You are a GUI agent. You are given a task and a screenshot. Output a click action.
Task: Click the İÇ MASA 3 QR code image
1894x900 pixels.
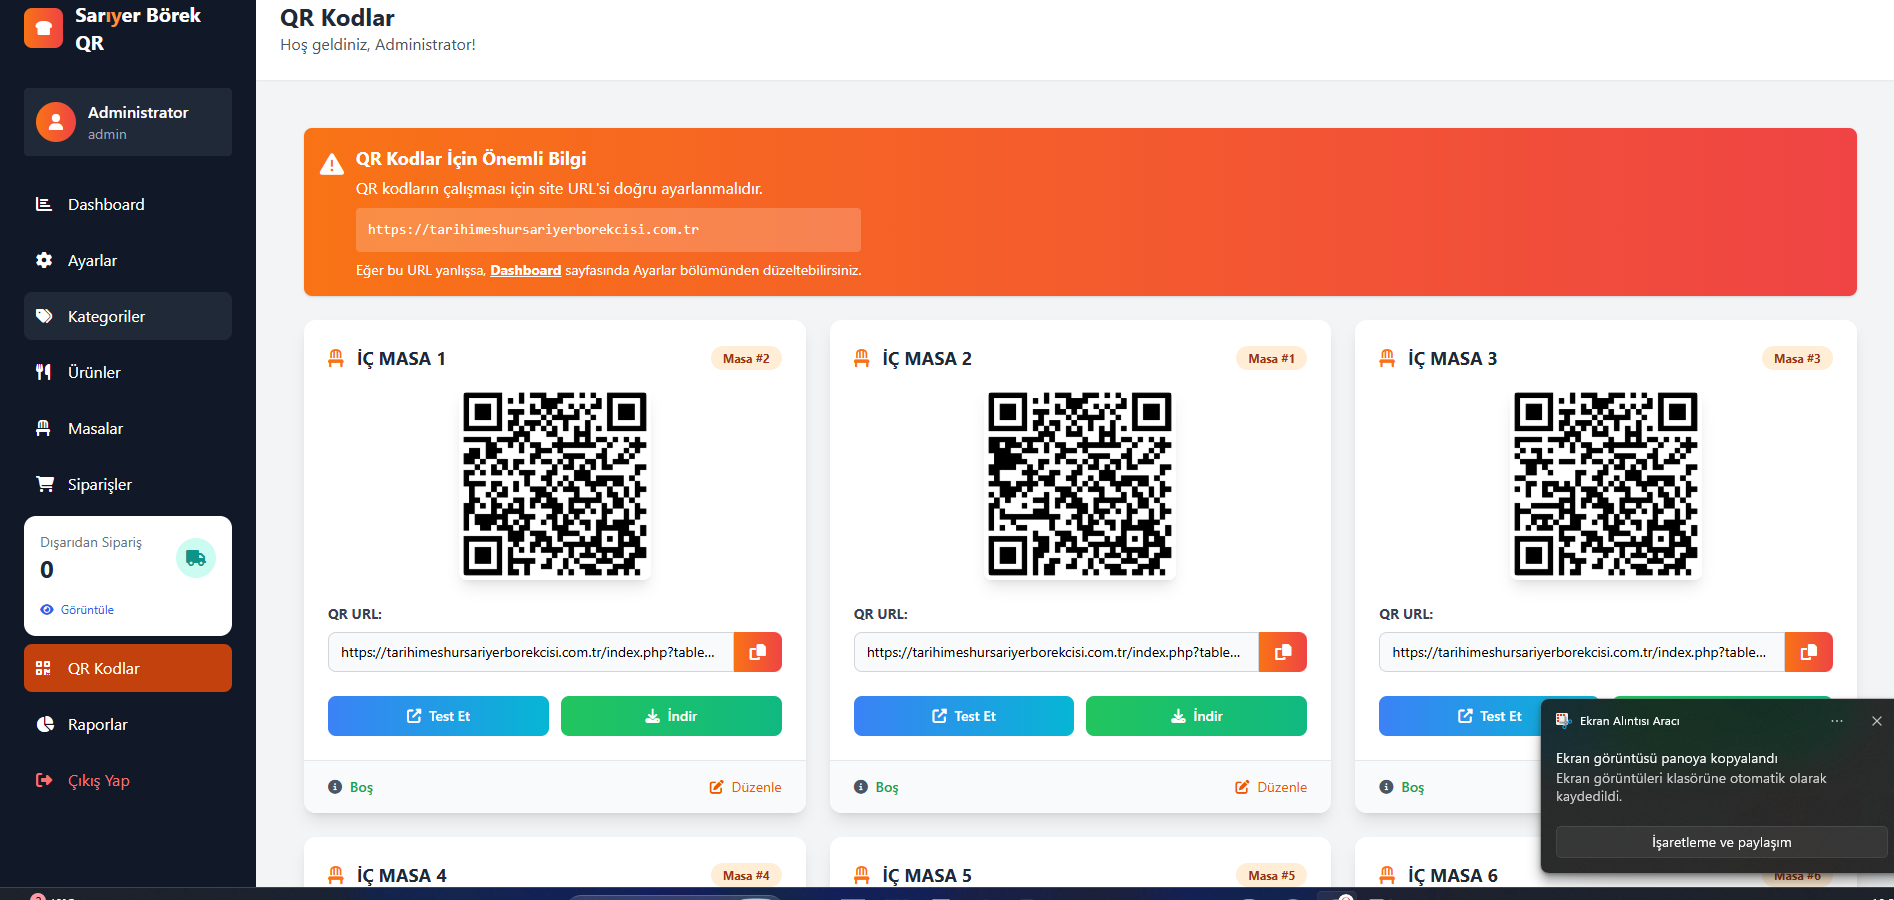click(x=1605, y=484)
